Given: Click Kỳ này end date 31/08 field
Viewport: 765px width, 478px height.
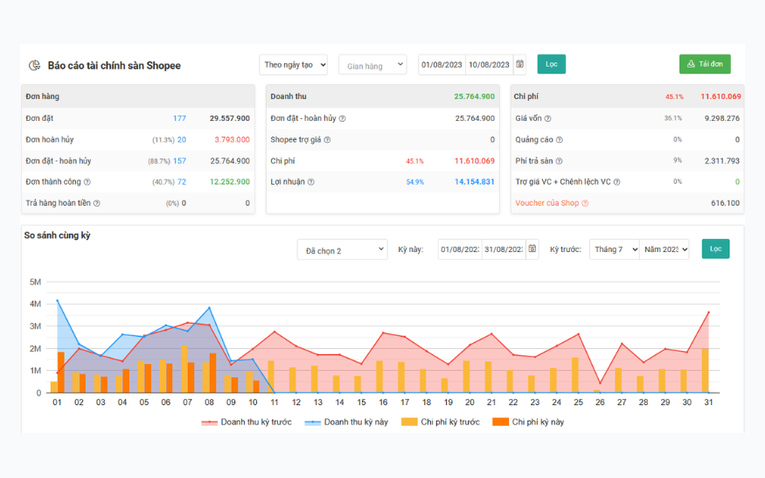Looking at the screenshot, I should coord(503,249).
